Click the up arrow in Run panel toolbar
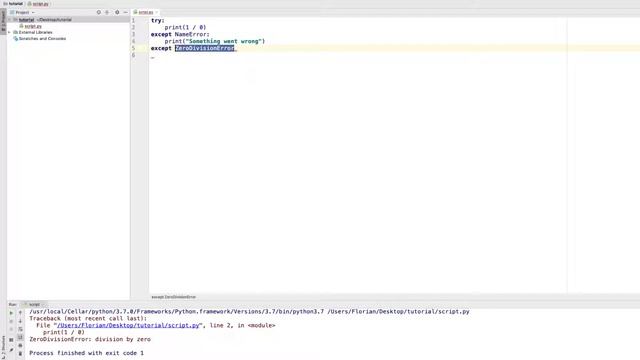Viewport: 640px width, 360px height. pyautogui.click(x=20, y=313)
